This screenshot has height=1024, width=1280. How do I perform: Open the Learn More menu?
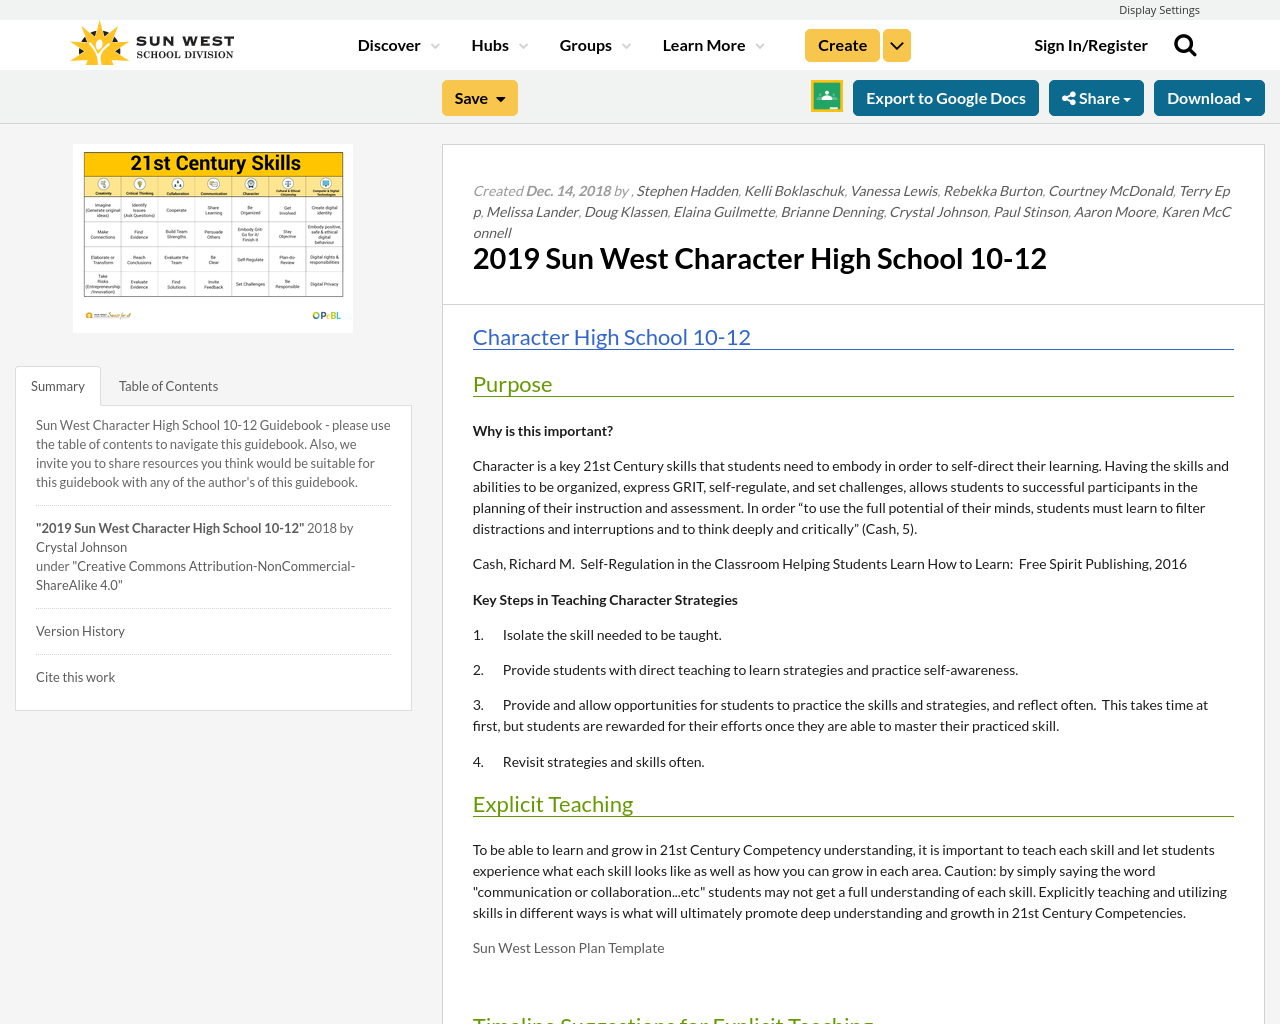tap(710, 44)
